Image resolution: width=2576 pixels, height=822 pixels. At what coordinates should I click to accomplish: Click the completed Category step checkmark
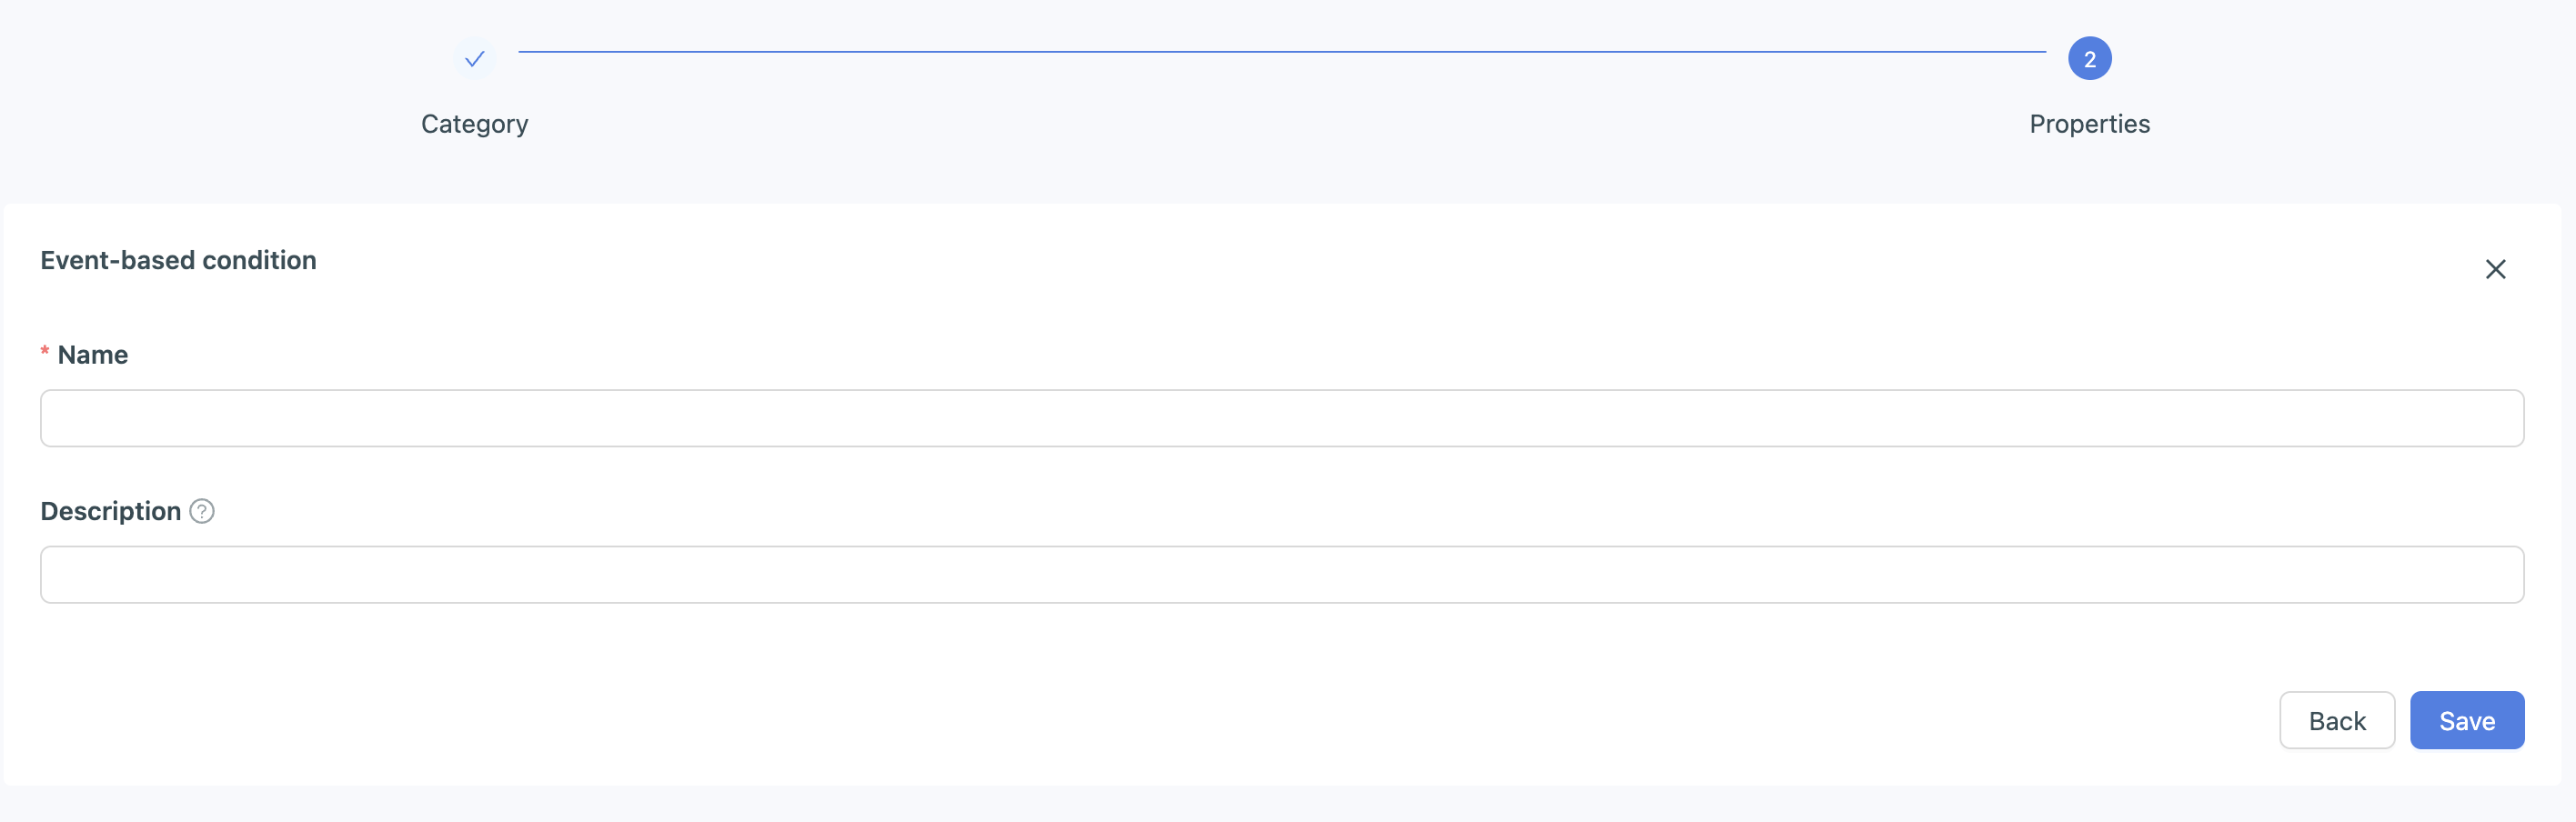coord(474,59)
